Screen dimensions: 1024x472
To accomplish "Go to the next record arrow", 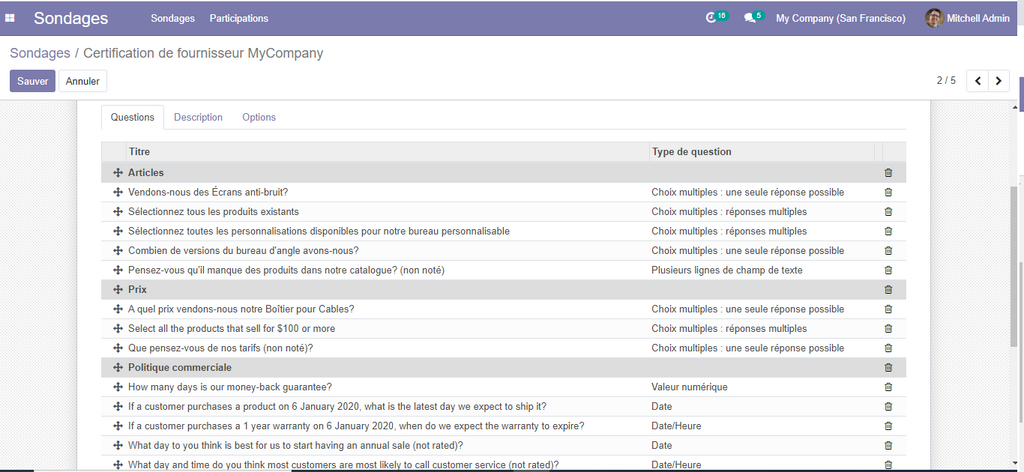I will (x=998, y=81).
